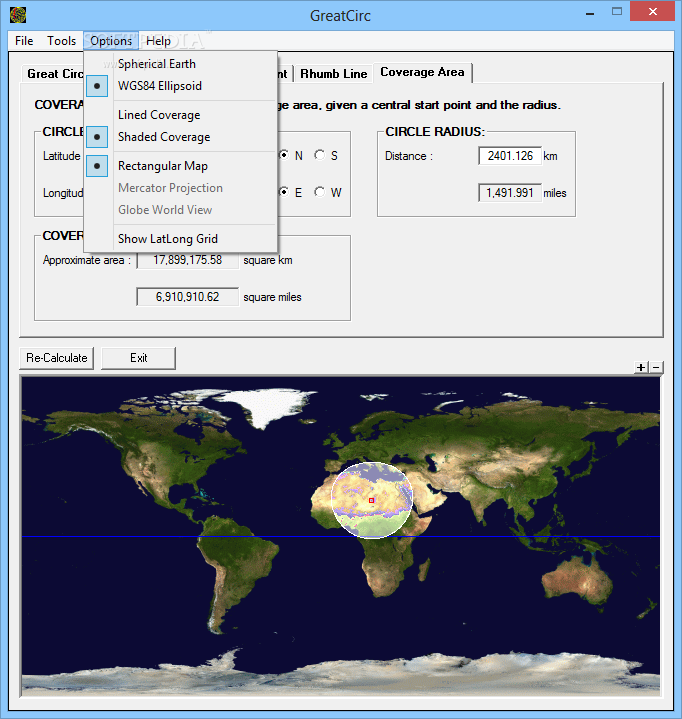
Task: Click the approximate area square km field
Action: coord(188,260)
